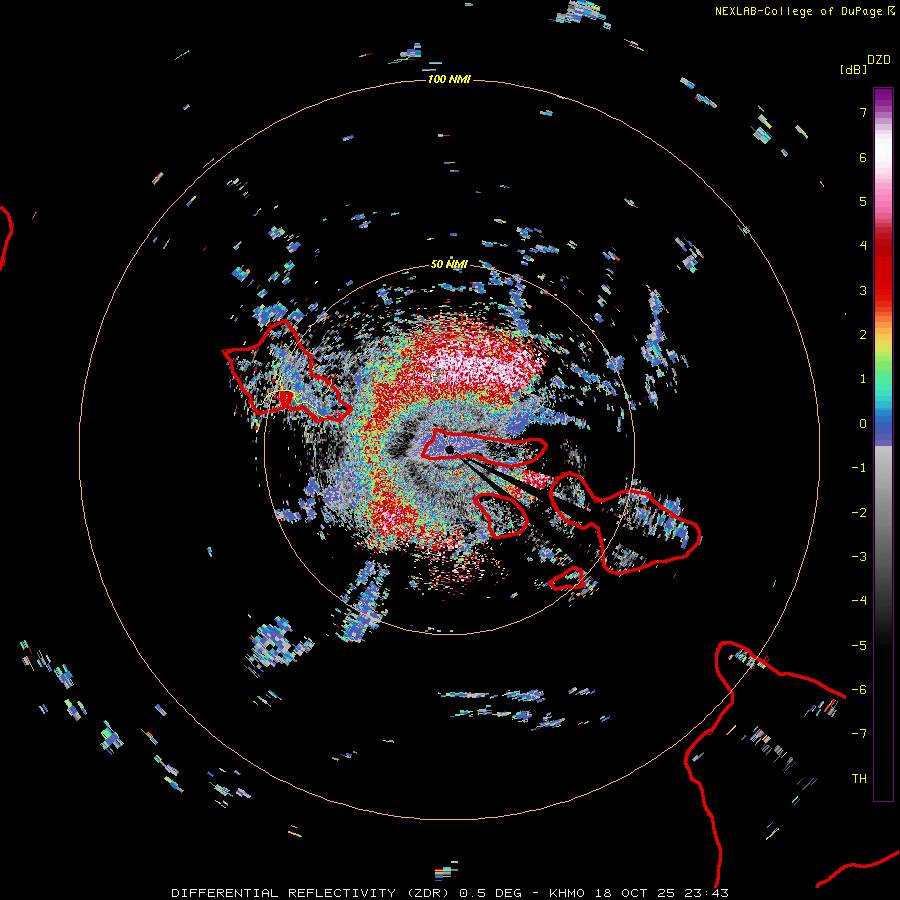Click the 50 NMI range ring label
900x900 pixels.
(x=449, y=264)
